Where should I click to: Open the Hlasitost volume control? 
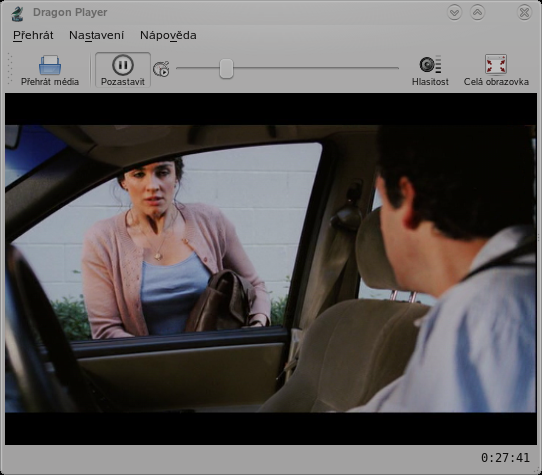(x=430, y=70)
